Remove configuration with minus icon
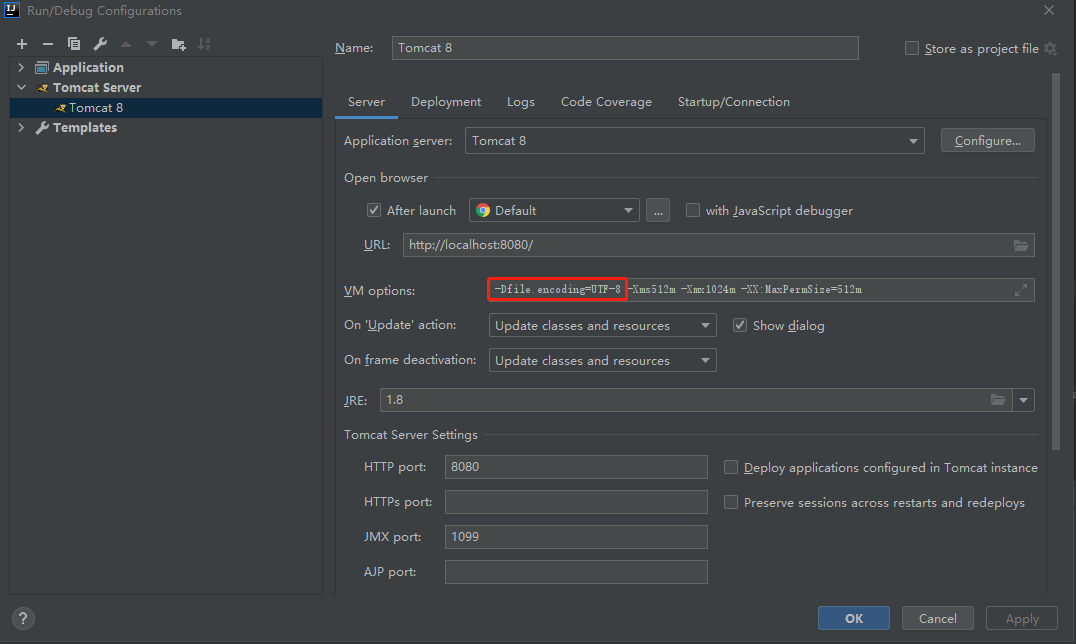The image size is (1076, 644). coord(47,44)
